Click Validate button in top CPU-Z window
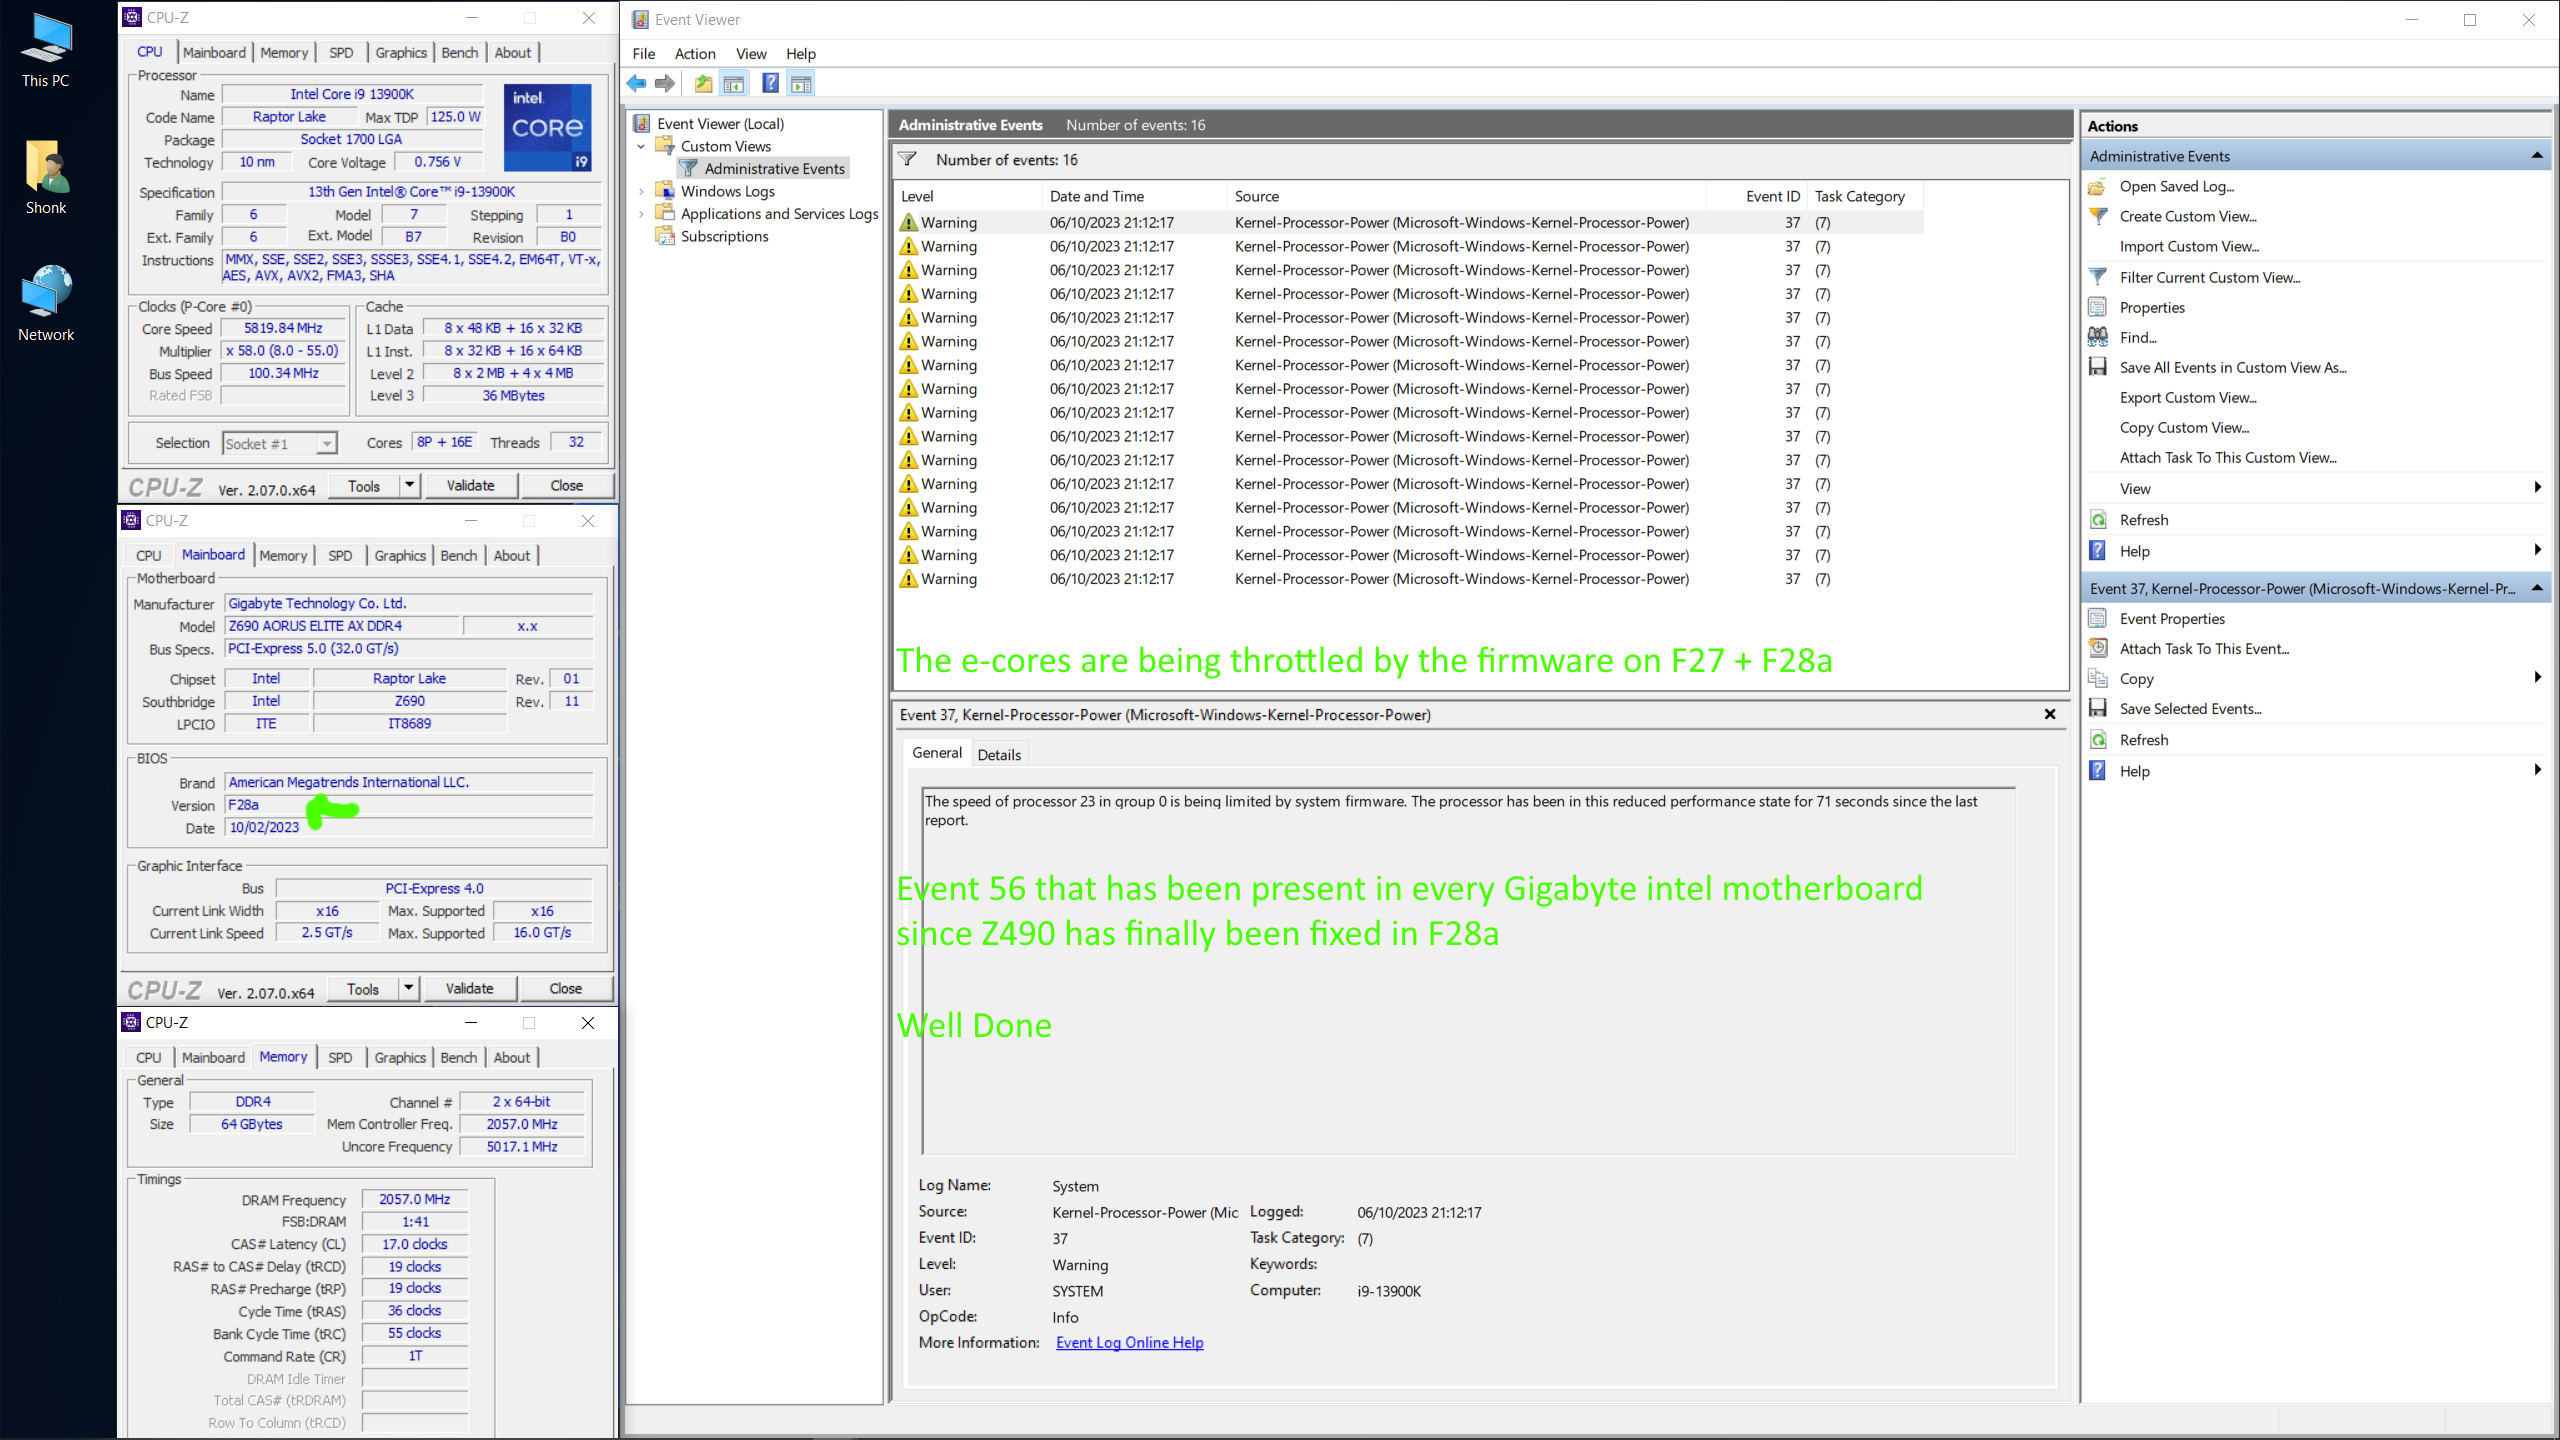Screen dimensions: 2560x1440 point(470,485)
